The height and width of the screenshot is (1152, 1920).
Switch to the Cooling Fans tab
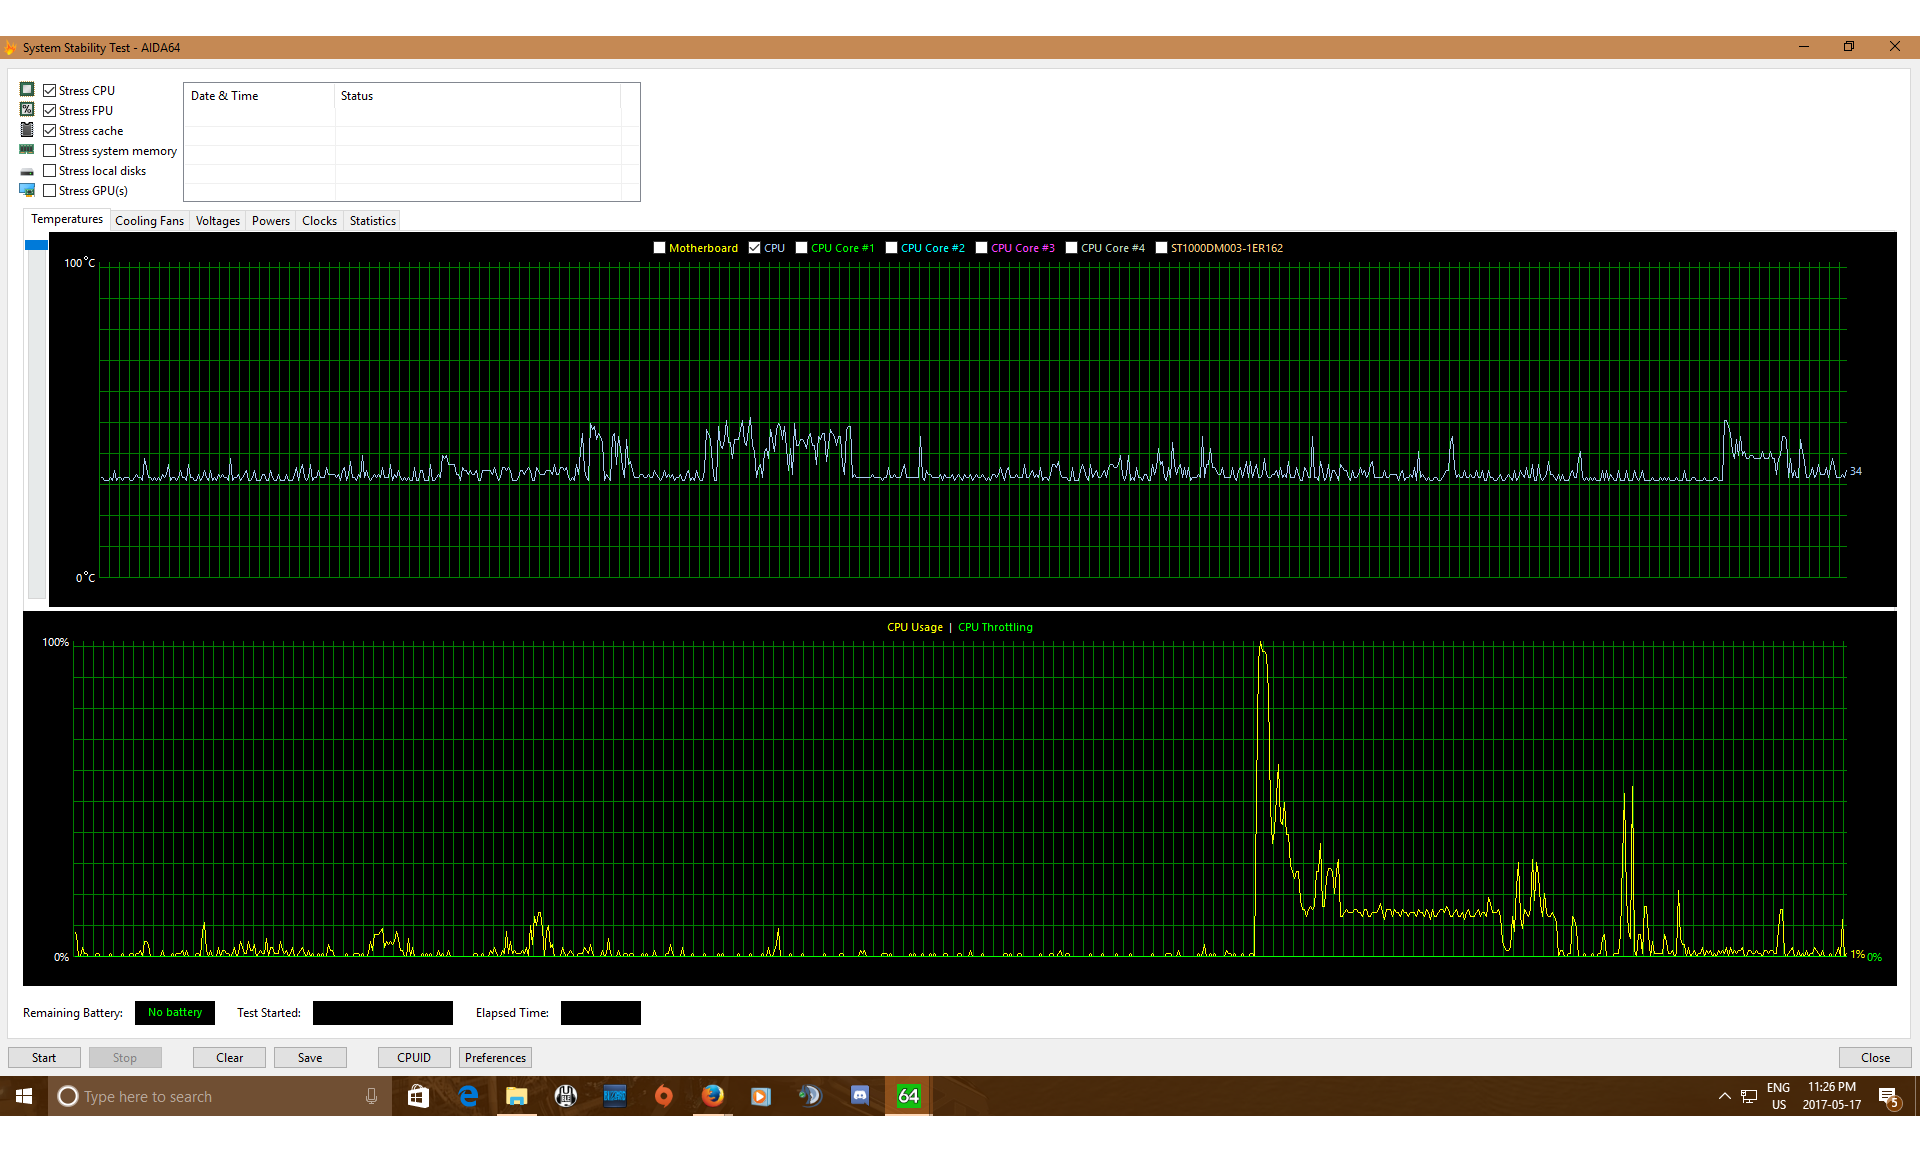tap(149, 221)
